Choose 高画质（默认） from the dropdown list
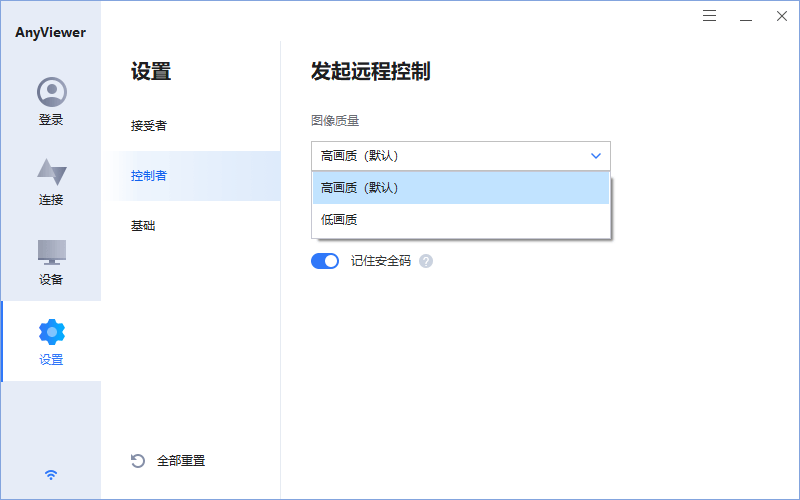This screenshot has height=500, width=800. 460,188
